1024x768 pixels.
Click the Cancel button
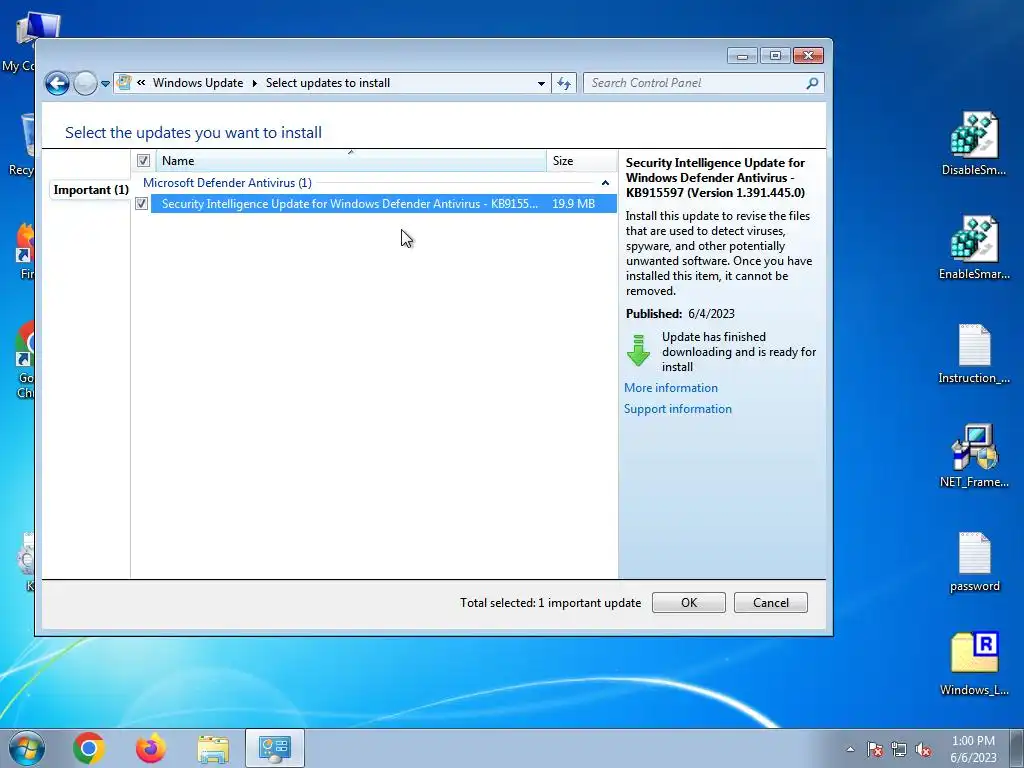point(771,603)
